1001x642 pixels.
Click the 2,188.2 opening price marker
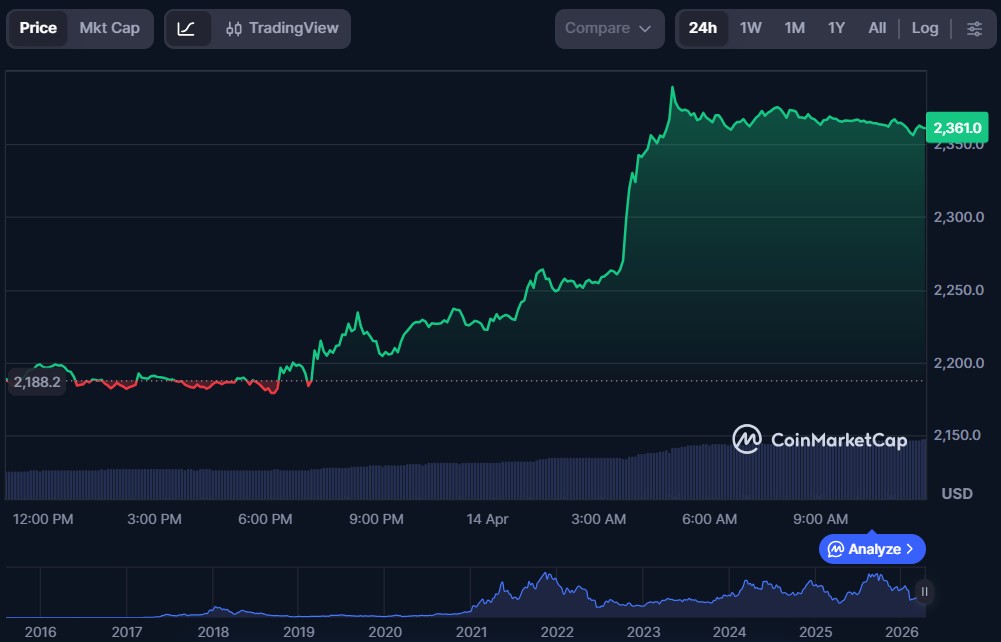tap(37, 381)
